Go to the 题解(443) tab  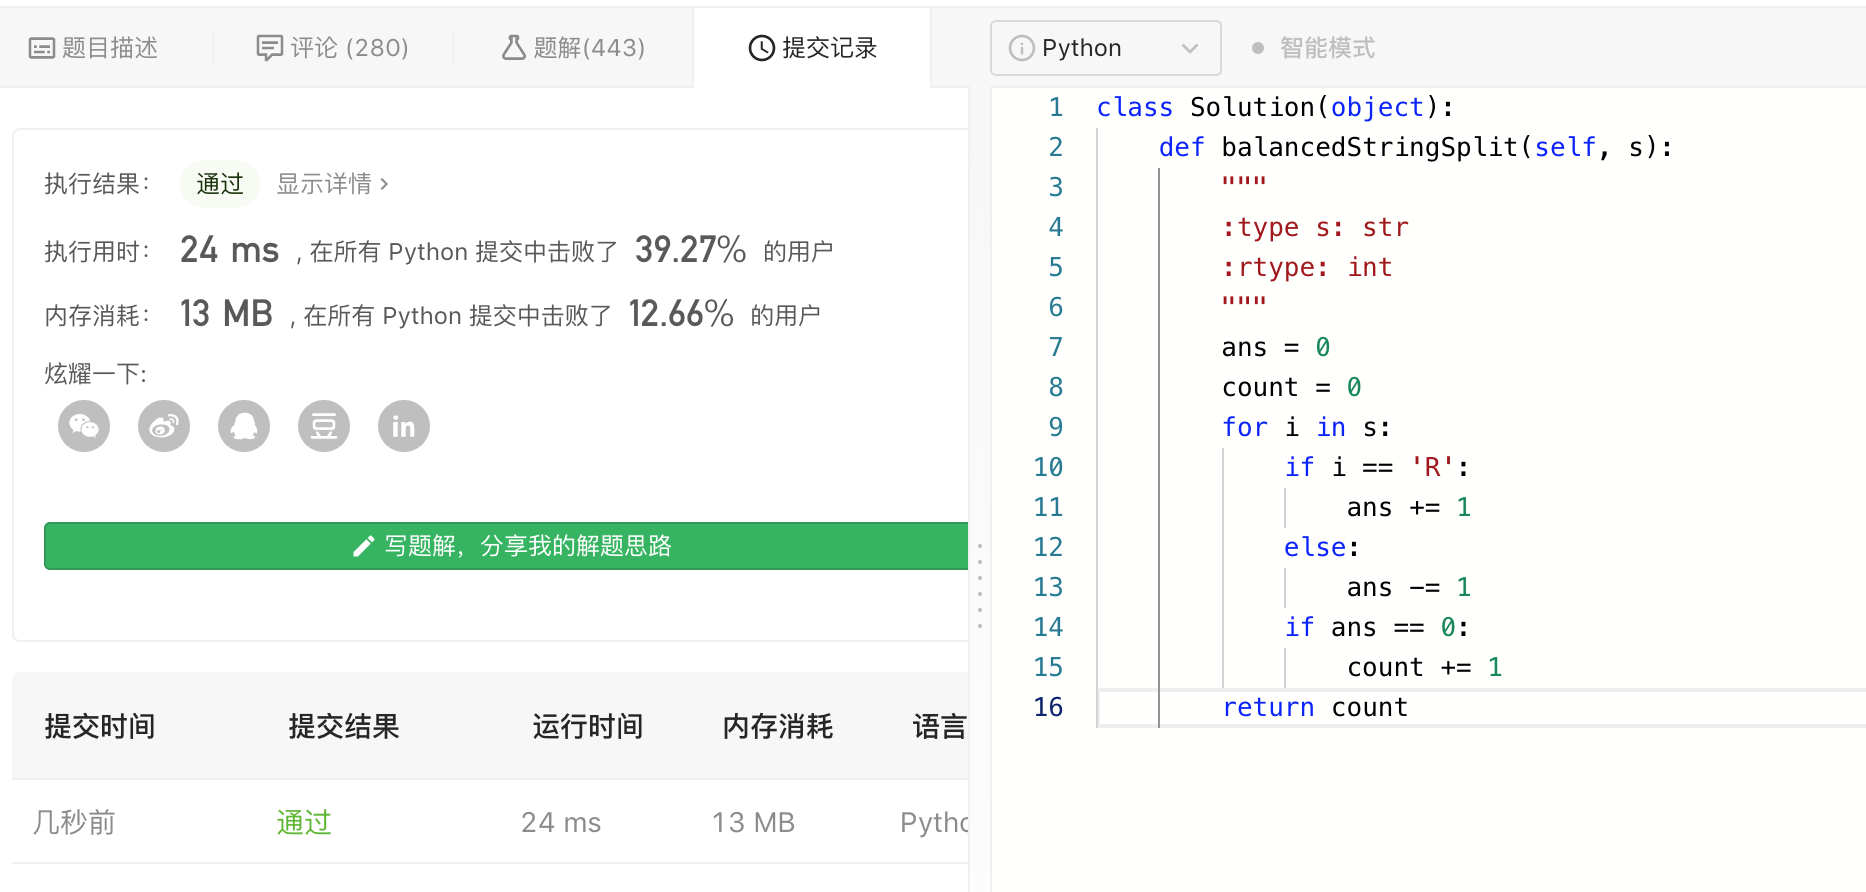pos(573,48)
